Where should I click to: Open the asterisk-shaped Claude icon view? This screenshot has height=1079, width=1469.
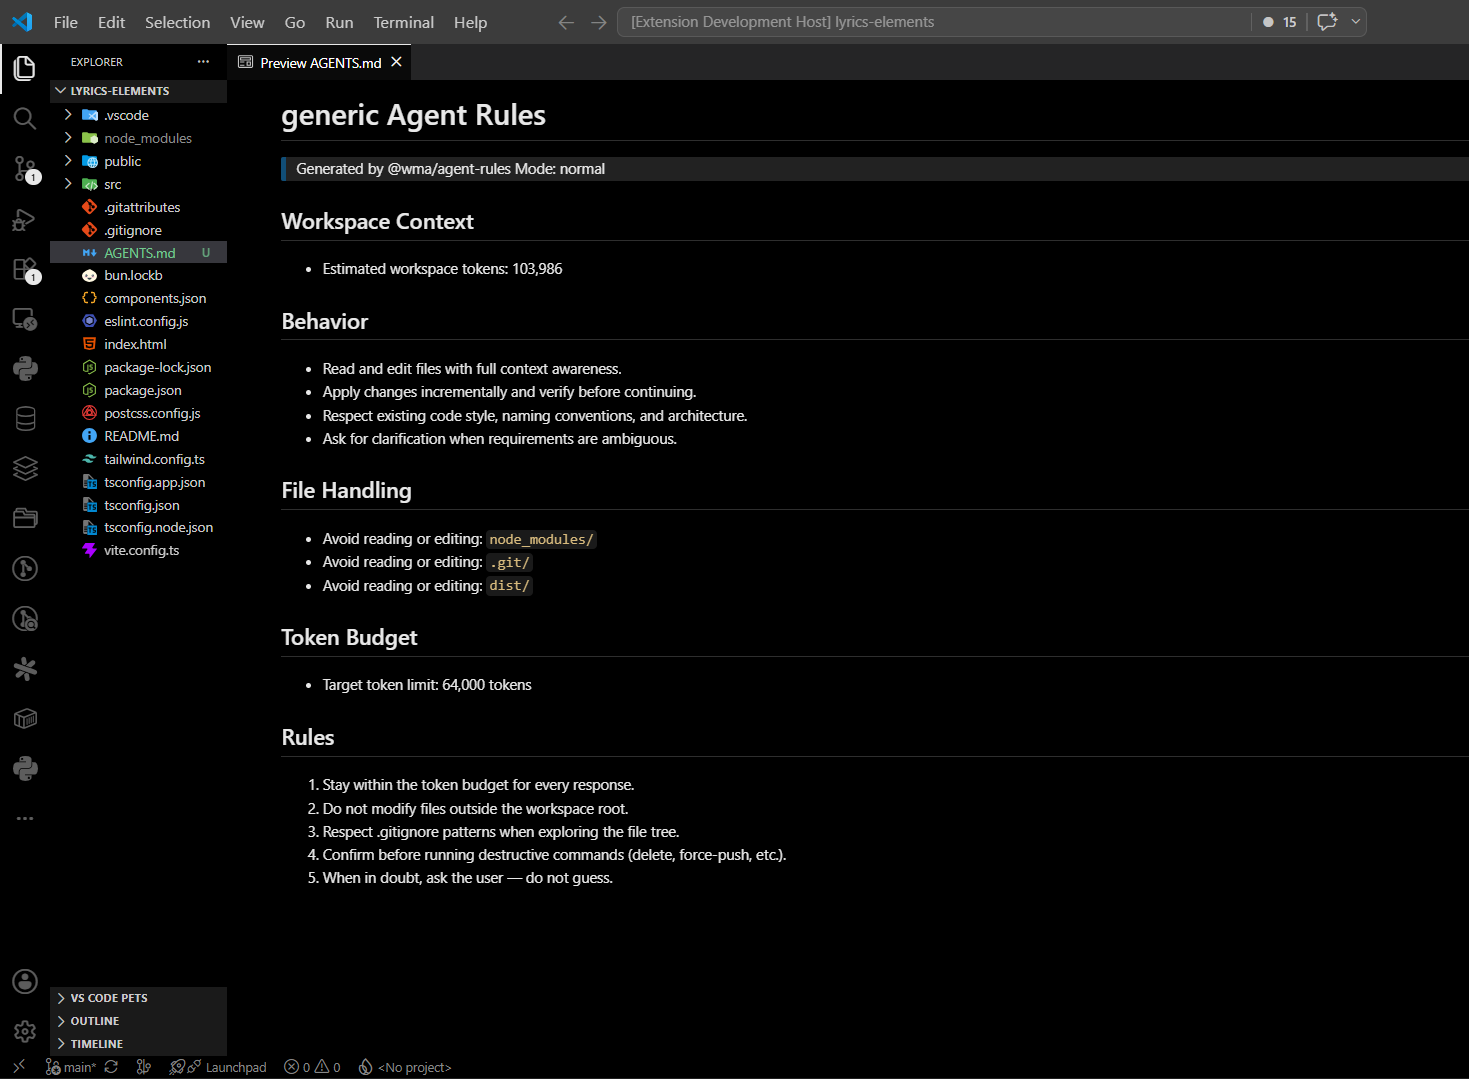(x=25, y=668)
